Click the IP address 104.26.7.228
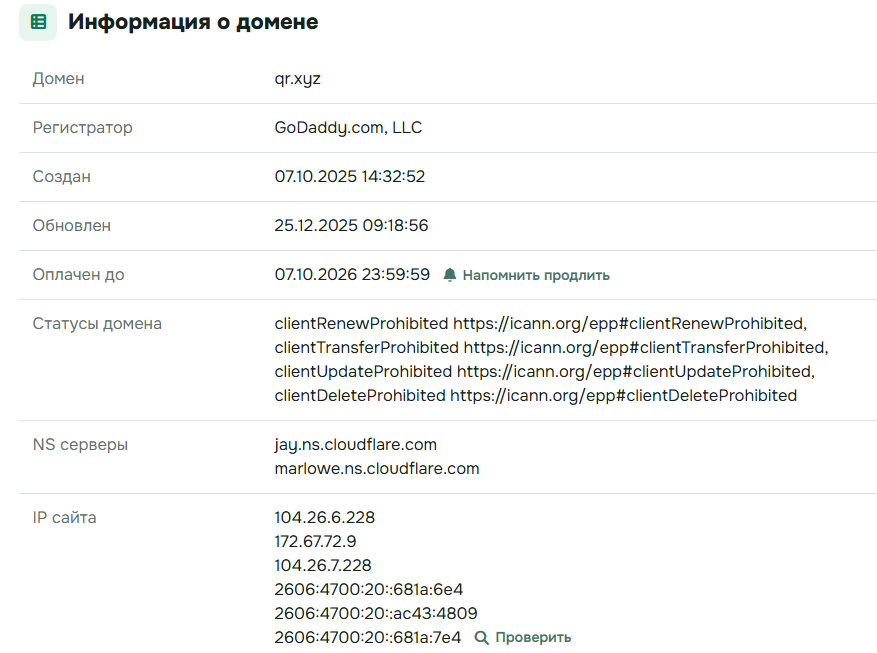Viewport: 877px width, 653px height. pyautogui.click(x=323, y=566)
